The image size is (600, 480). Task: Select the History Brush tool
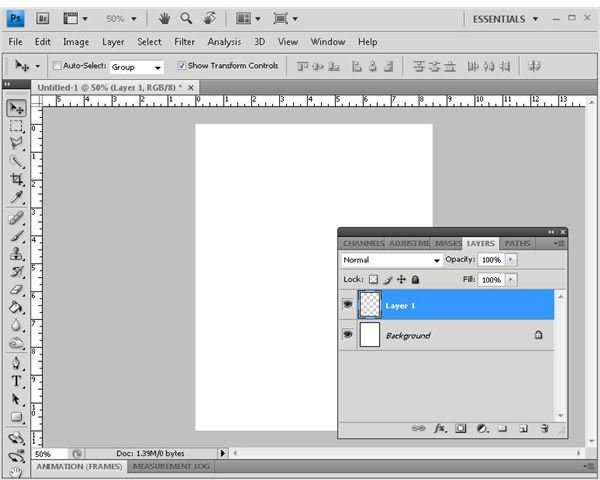[16, 272]
